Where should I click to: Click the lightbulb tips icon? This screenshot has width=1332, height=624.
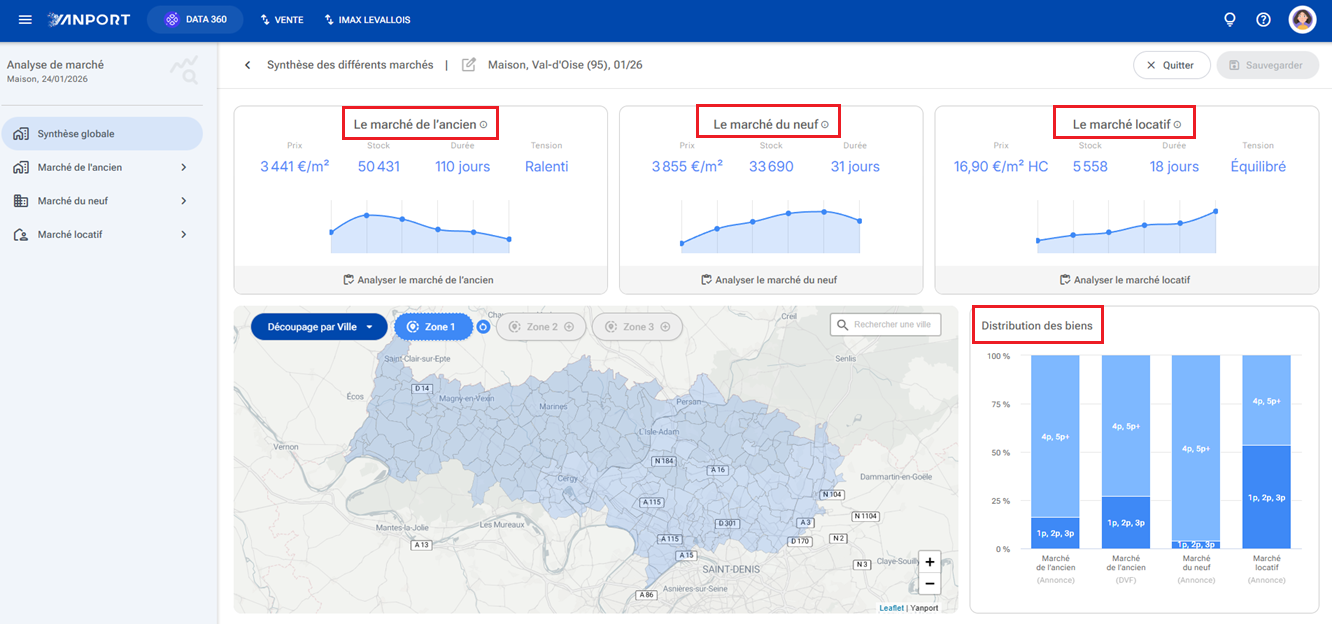[x=1230, y=20]
